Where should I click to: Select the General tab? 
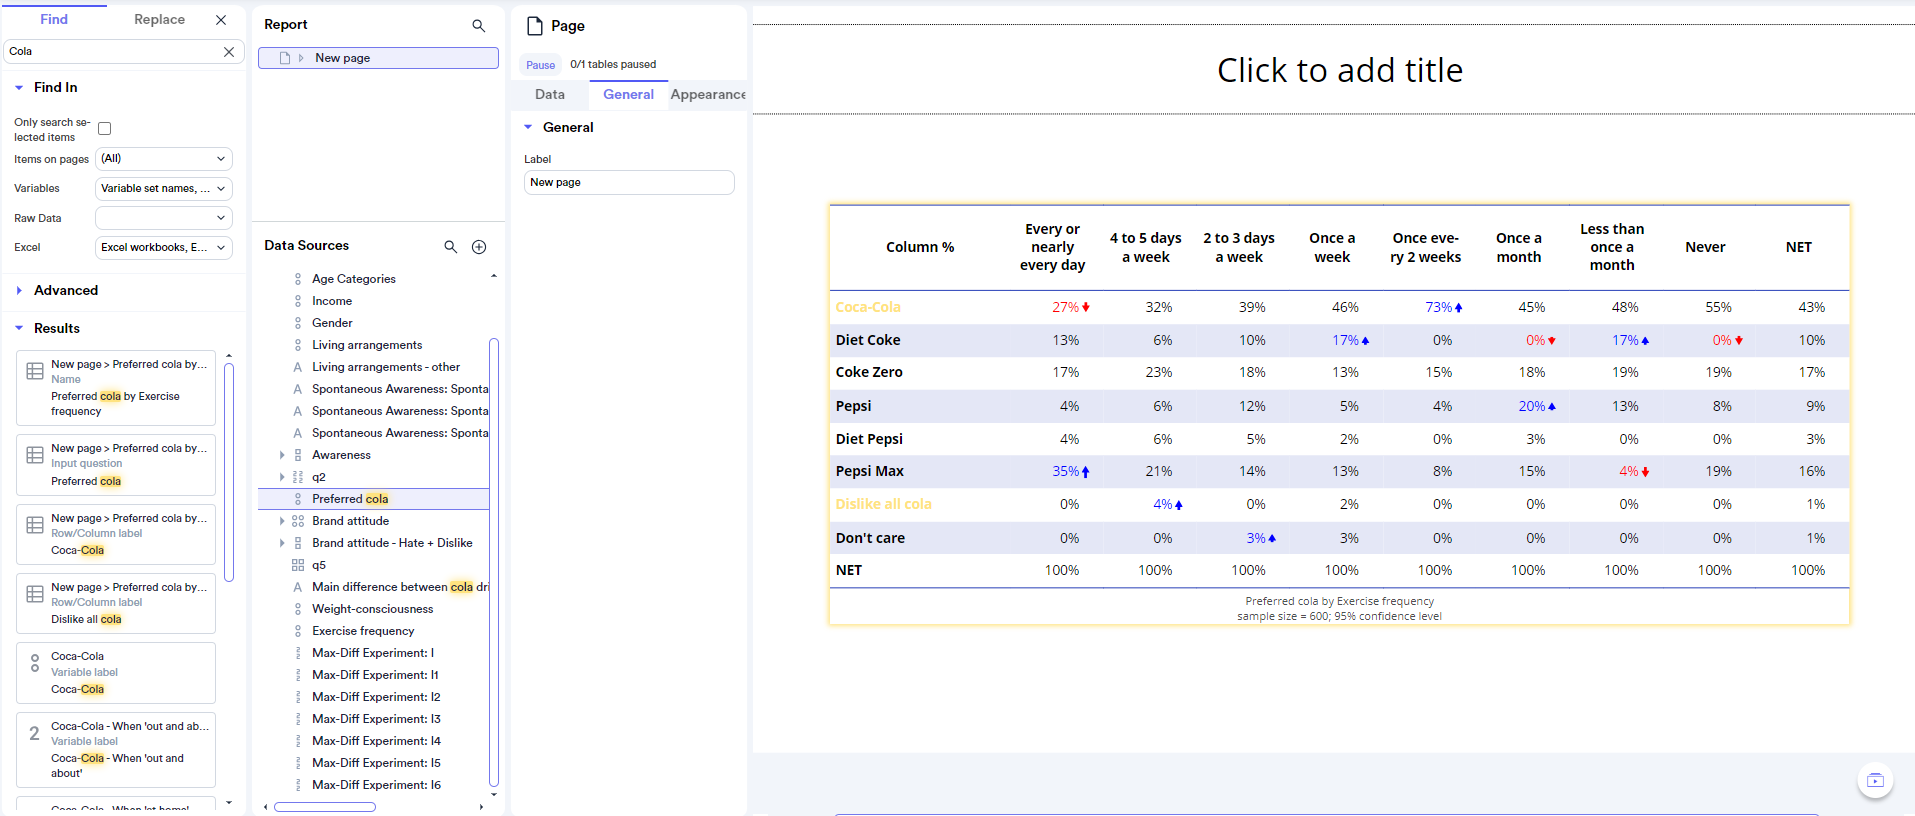(x=628, y=95)
